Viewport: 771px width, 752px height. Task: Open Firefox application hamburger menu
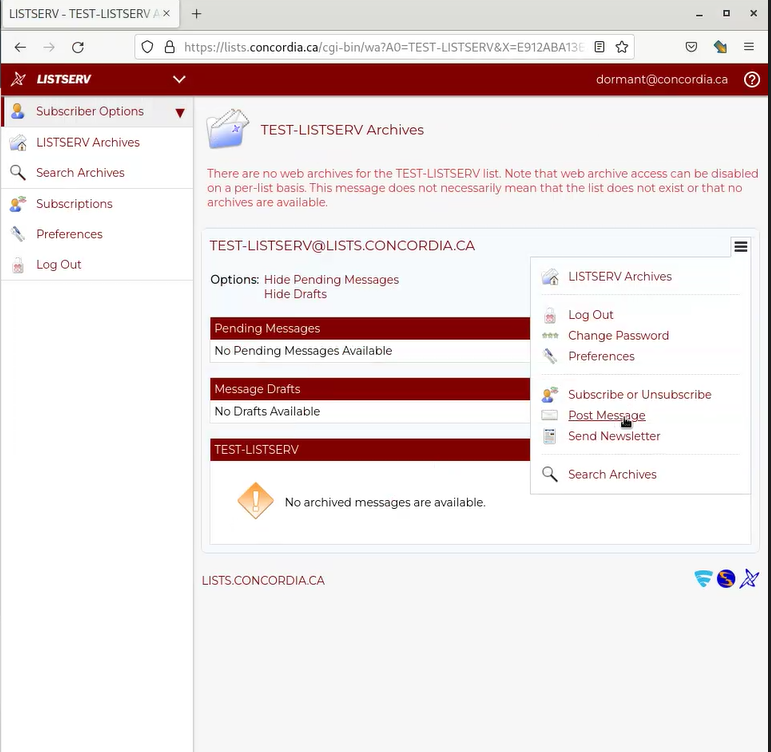pyautogui.click(x=748, y=47)
